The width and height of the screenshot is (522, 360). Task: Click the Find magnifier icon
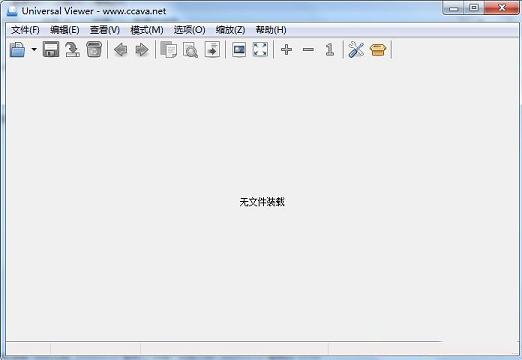point(191,50)
